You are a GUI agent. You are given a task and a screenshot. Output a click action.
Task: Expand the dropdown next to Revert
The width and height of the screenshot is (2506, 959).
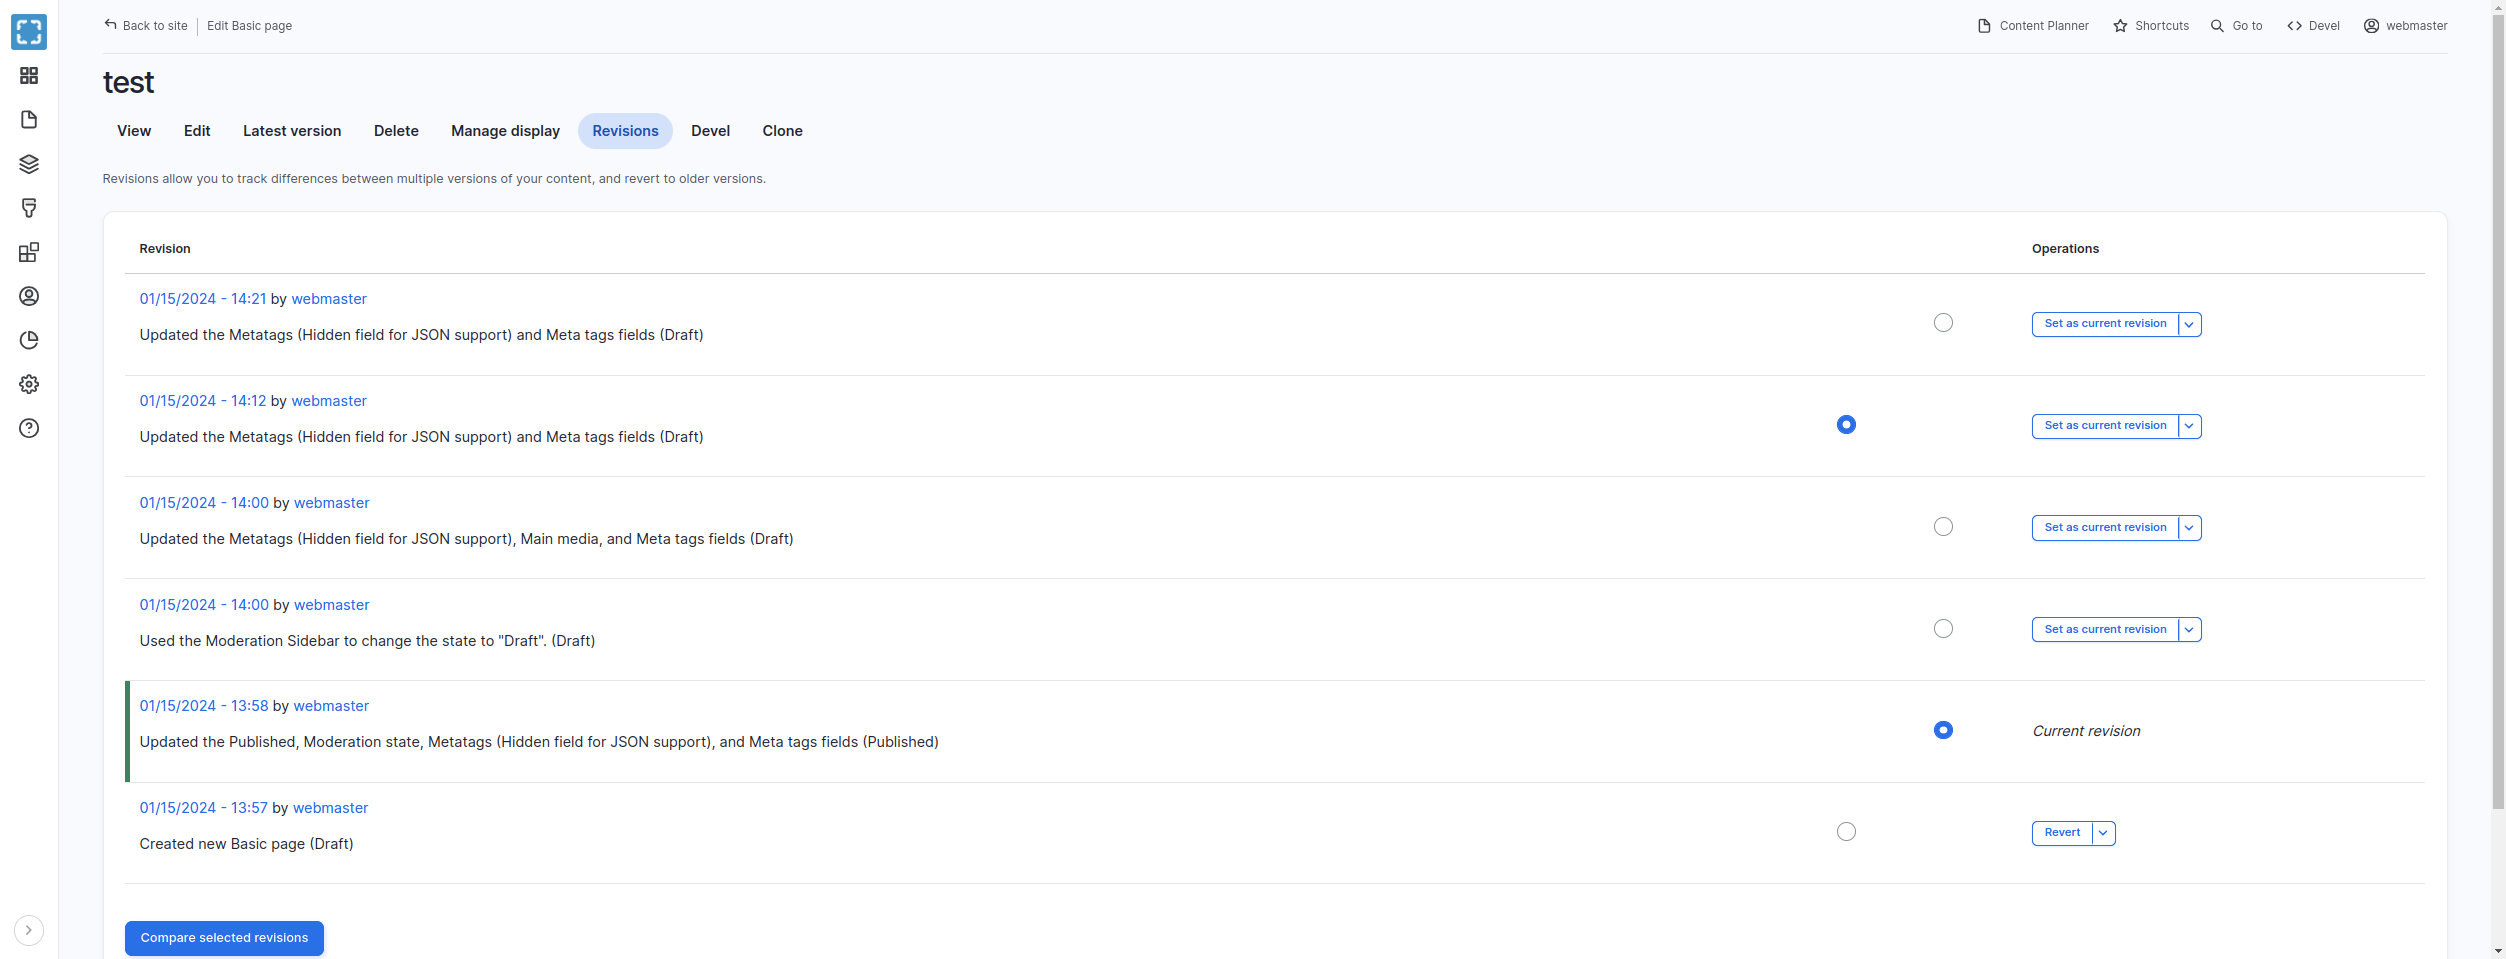2103,833
